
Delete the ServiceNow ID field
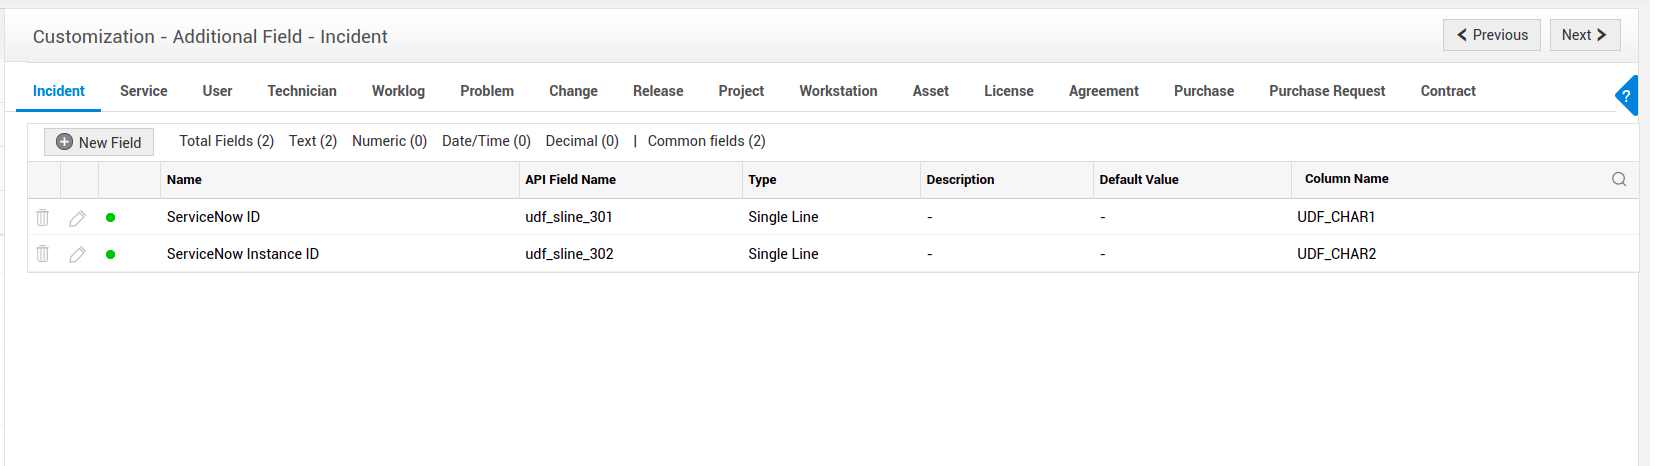(43, 217)
